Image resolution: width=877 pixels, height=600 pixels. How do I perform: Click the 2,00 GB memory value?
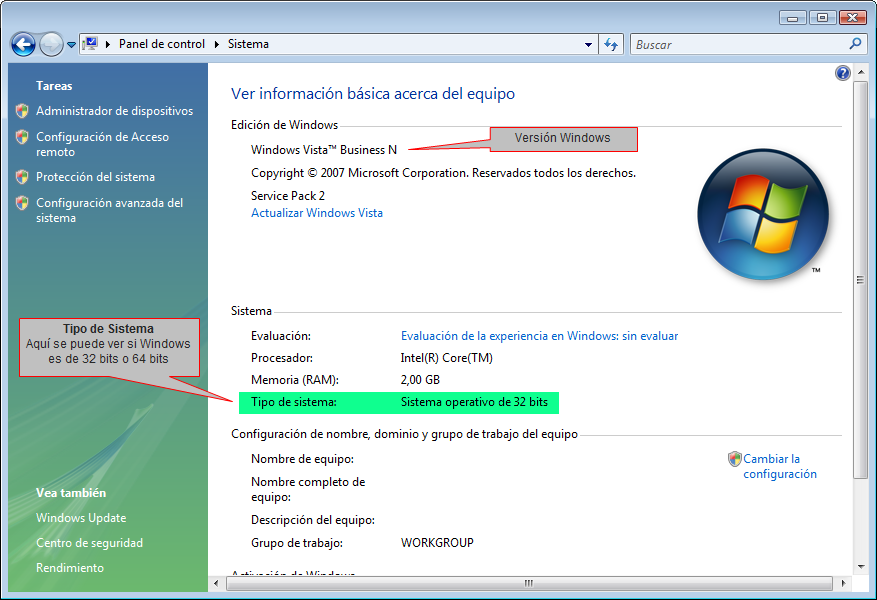pyautogui.click(x=420, y=380)
